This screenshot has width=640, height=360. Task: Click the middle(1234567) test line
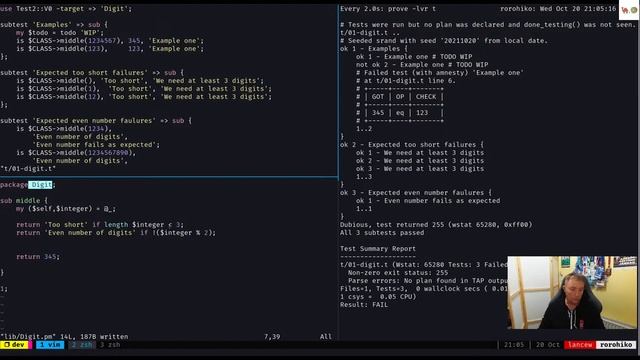pos(110,41)
